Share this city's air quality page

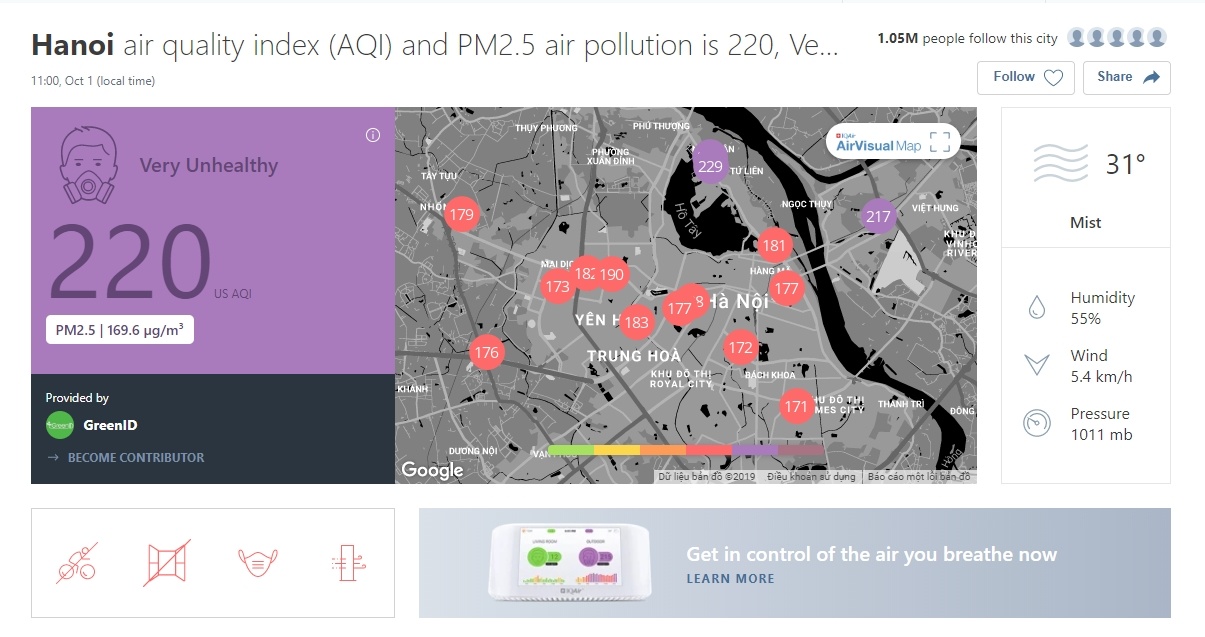(1126, 77)
